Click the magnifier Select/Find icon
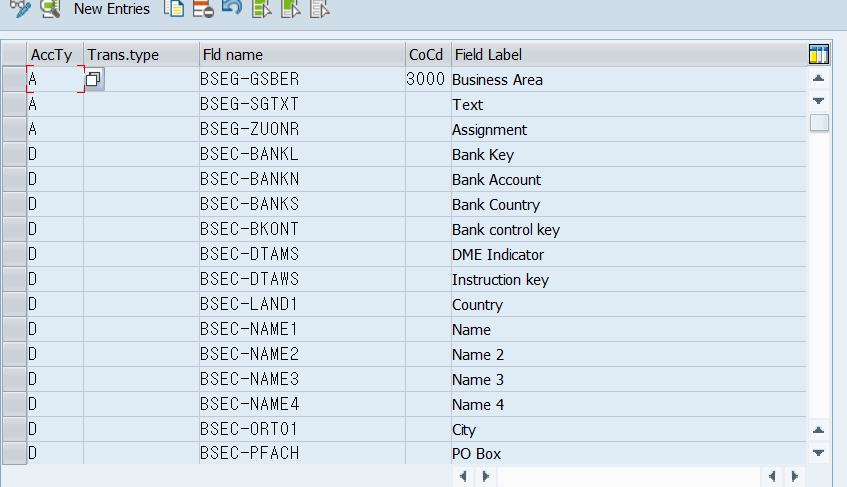The image size is (847, 487). click(50, 8)
